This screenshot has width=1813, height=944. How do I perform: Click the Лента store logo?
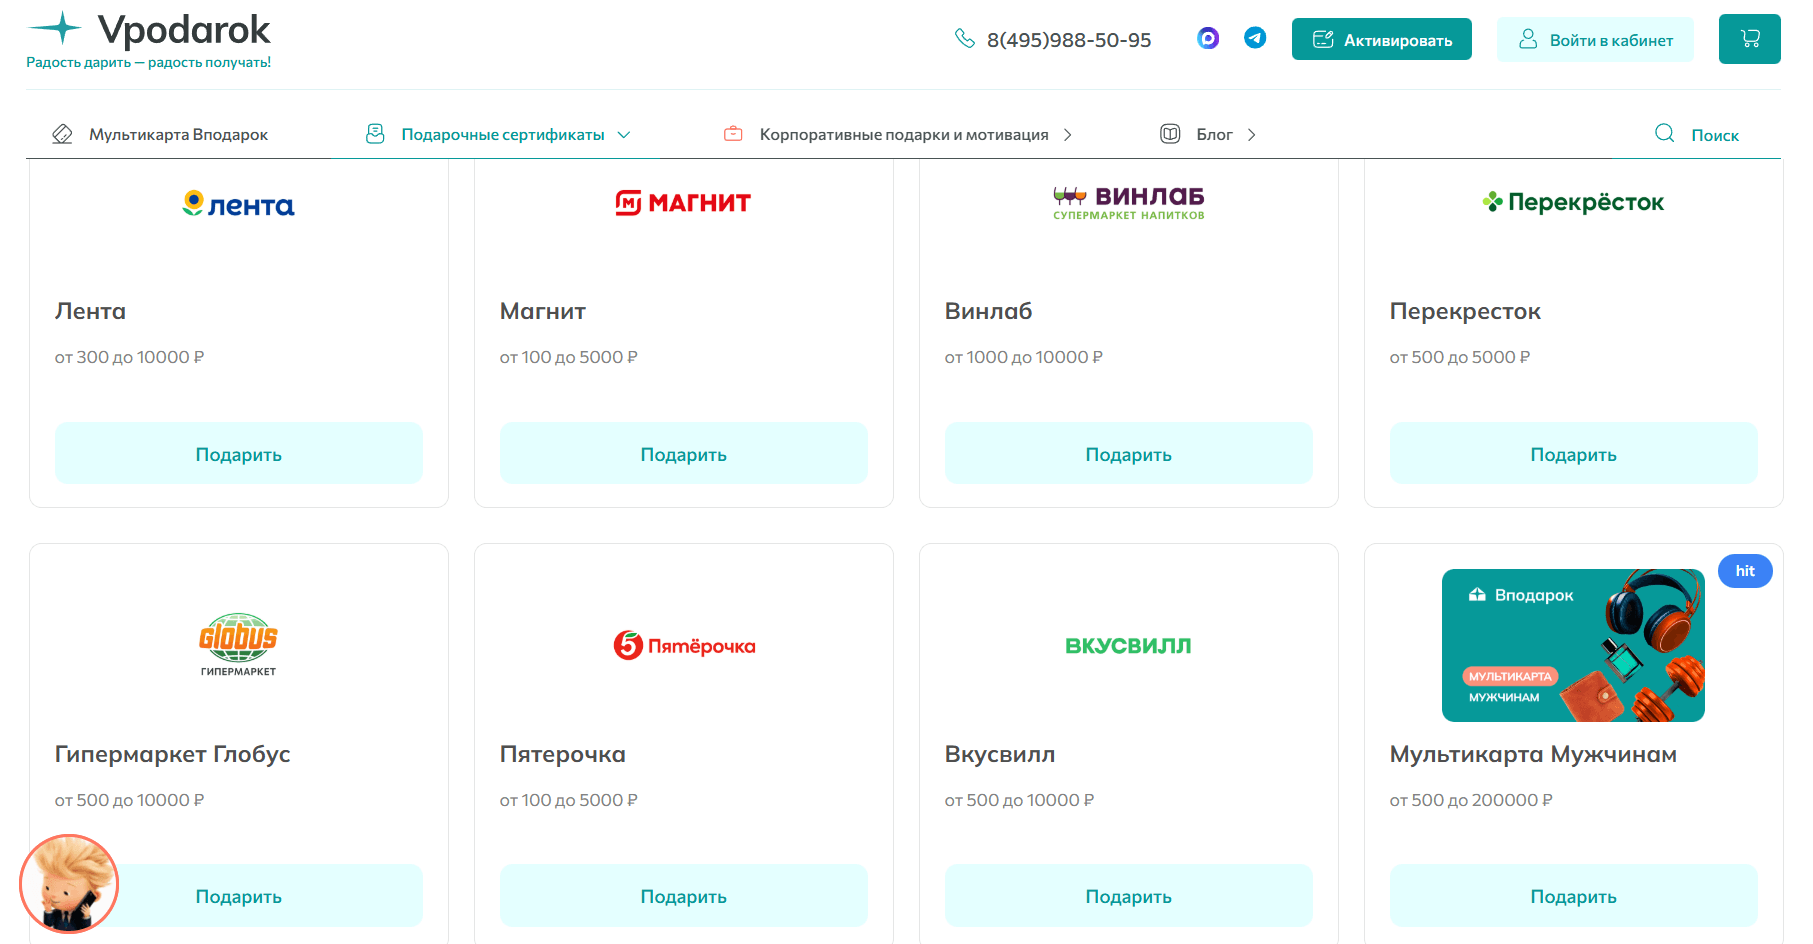(x=238, y=204)
